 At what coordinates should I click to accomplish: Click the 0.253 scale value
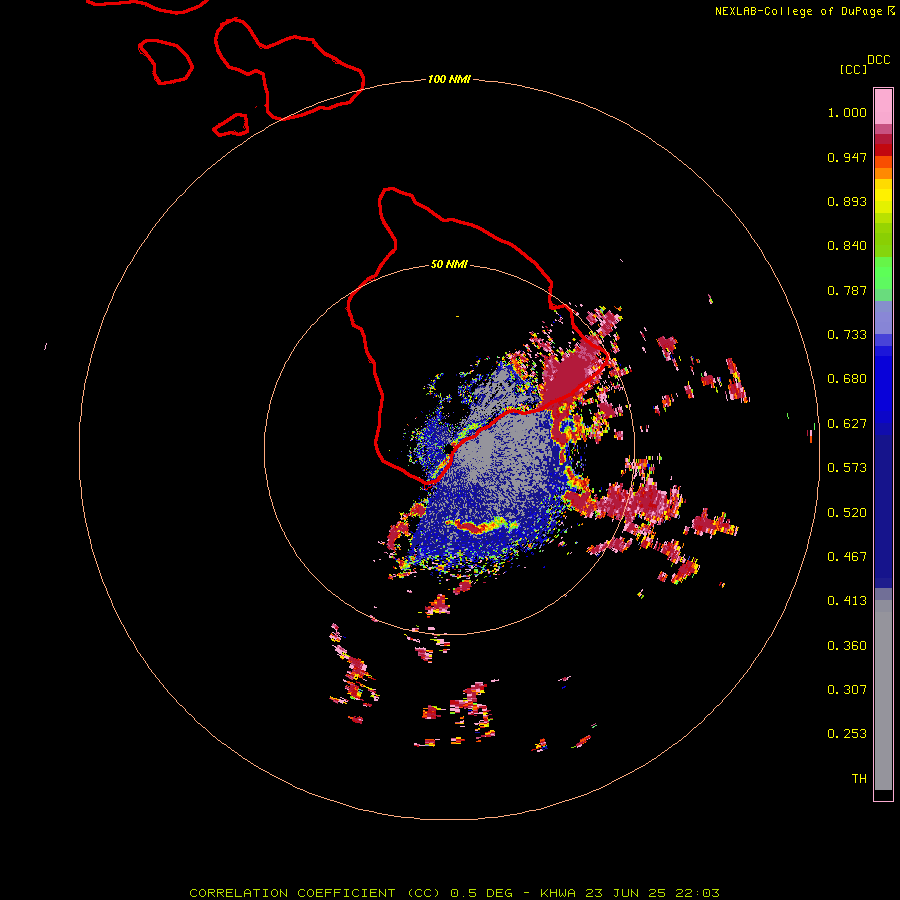tap(847, 734)
